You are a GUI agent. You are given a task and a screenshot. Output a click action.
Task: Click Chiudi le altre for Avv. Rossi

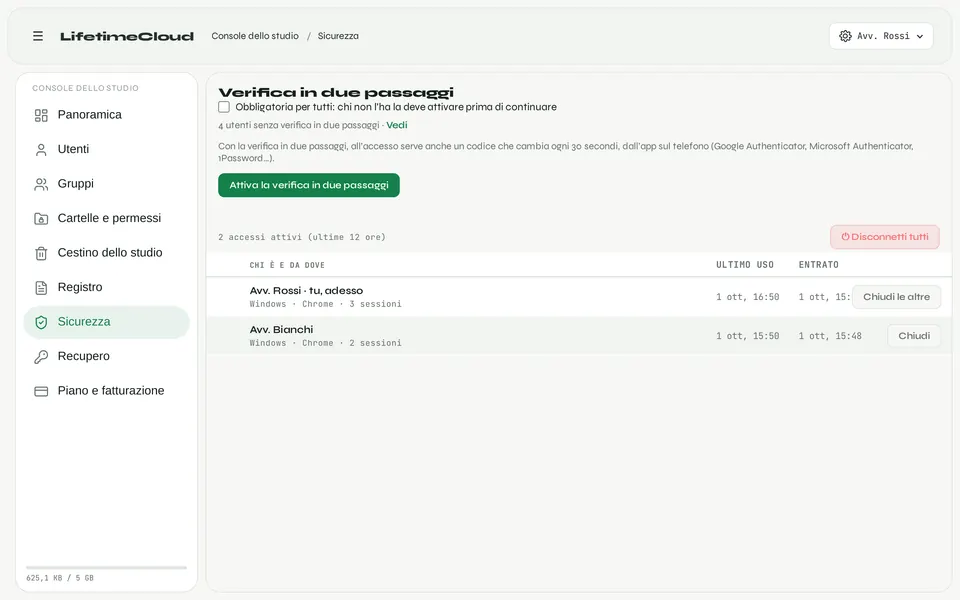pos(896,297)
